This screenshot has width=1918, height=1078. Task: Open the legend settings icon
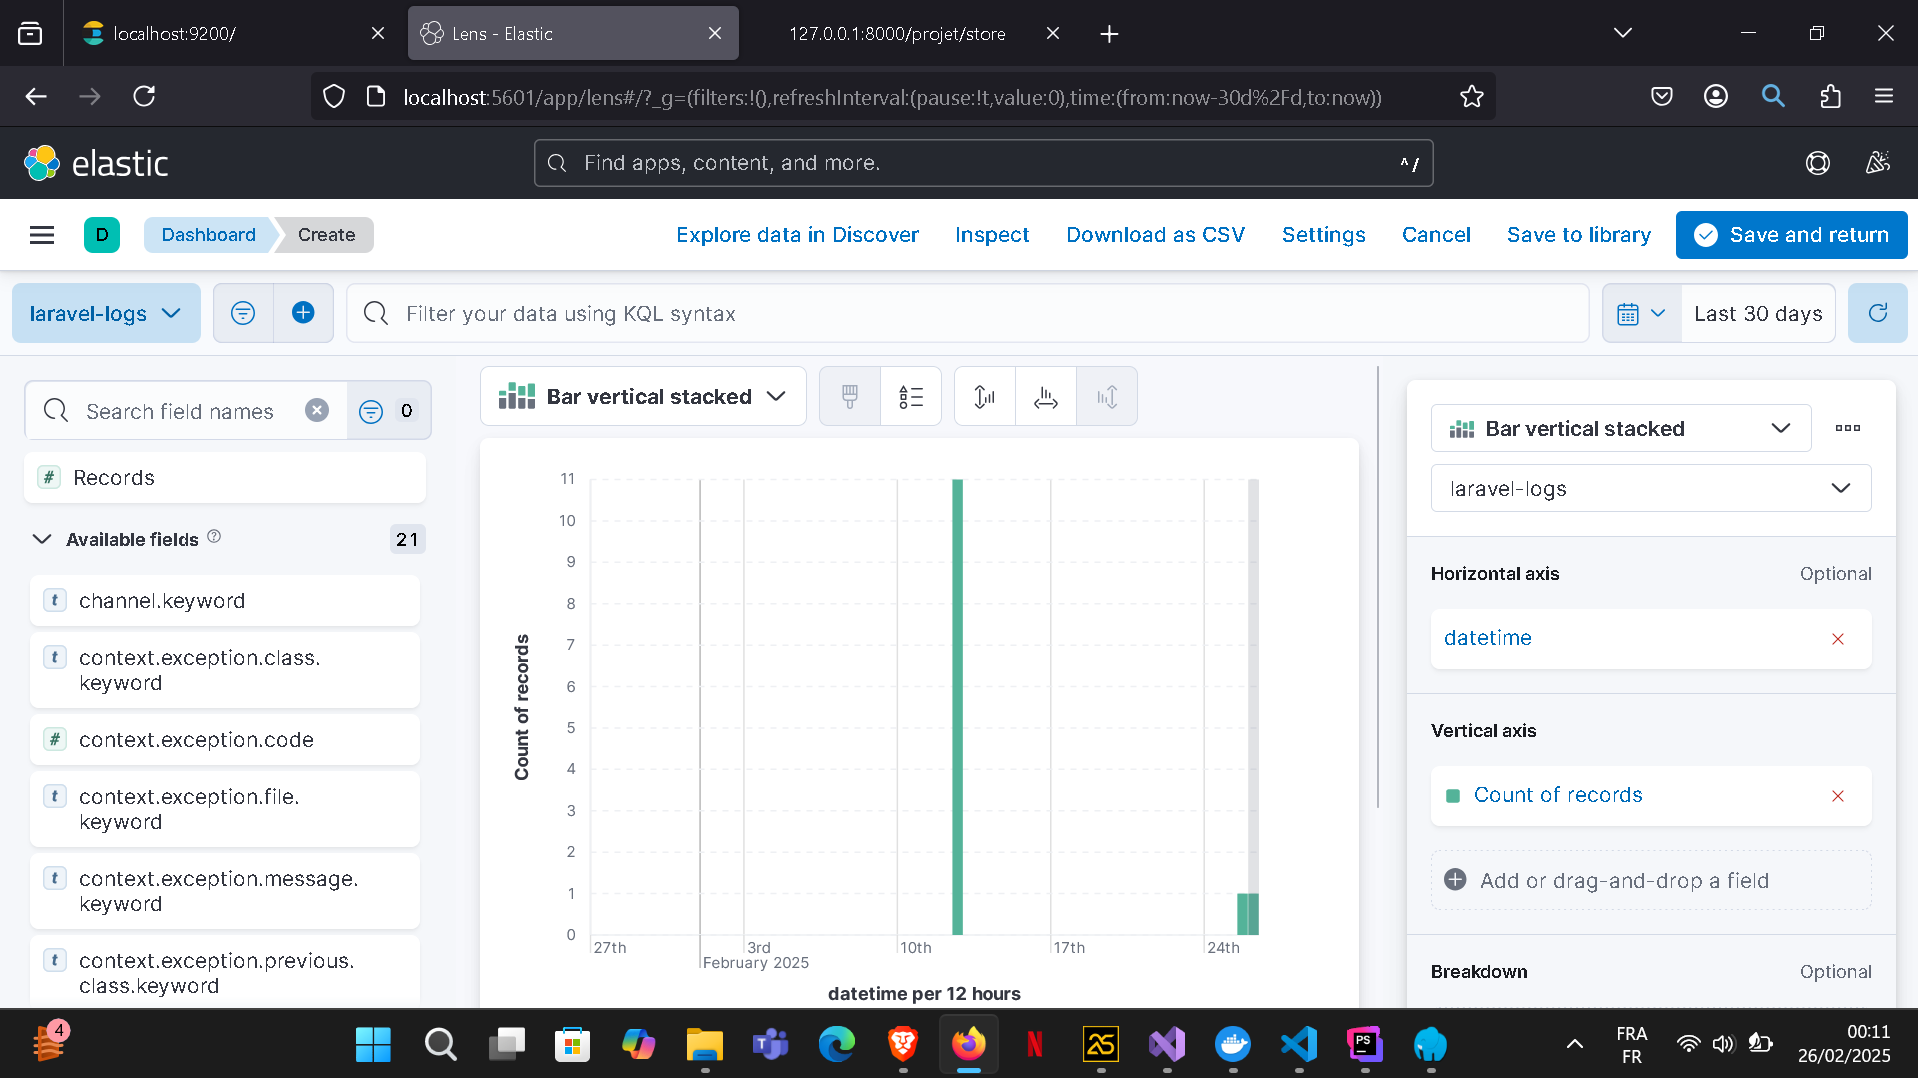pyautogui.click(x=911, y=397)
